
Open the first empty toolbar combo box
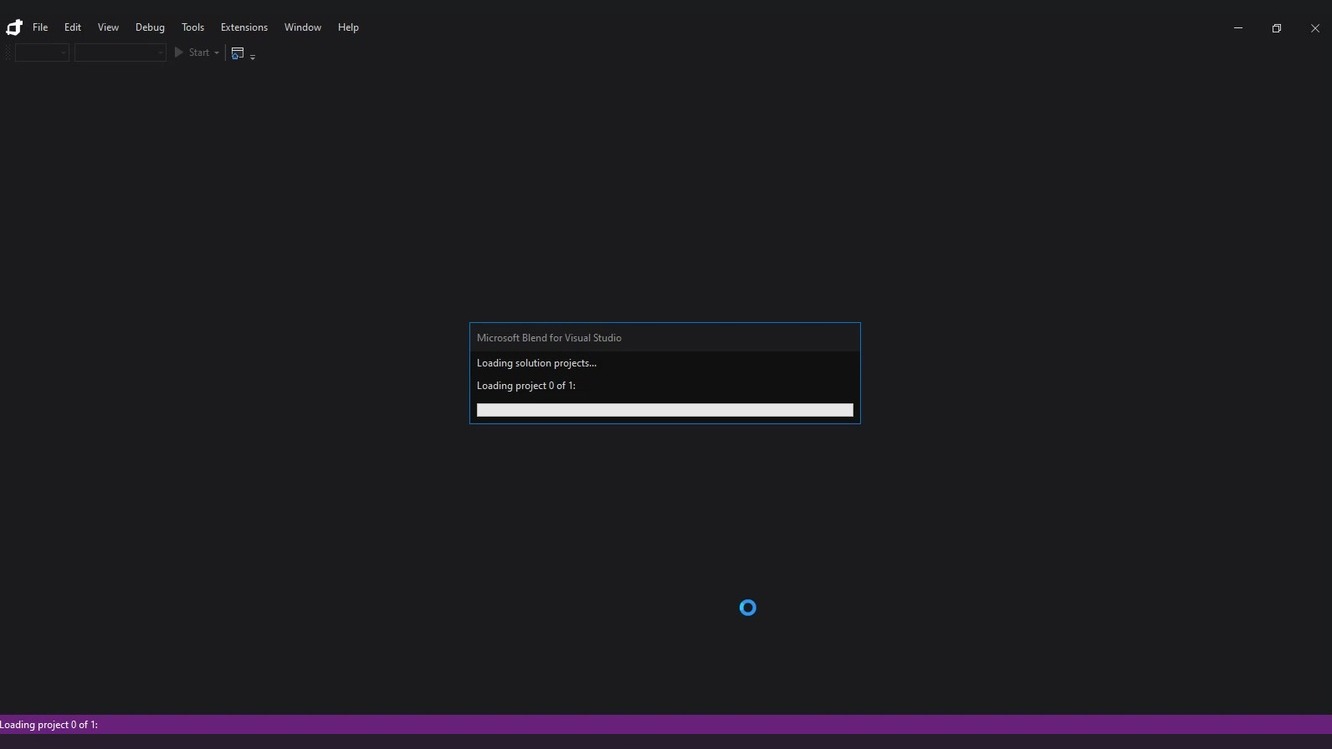(x=42, y=53)
